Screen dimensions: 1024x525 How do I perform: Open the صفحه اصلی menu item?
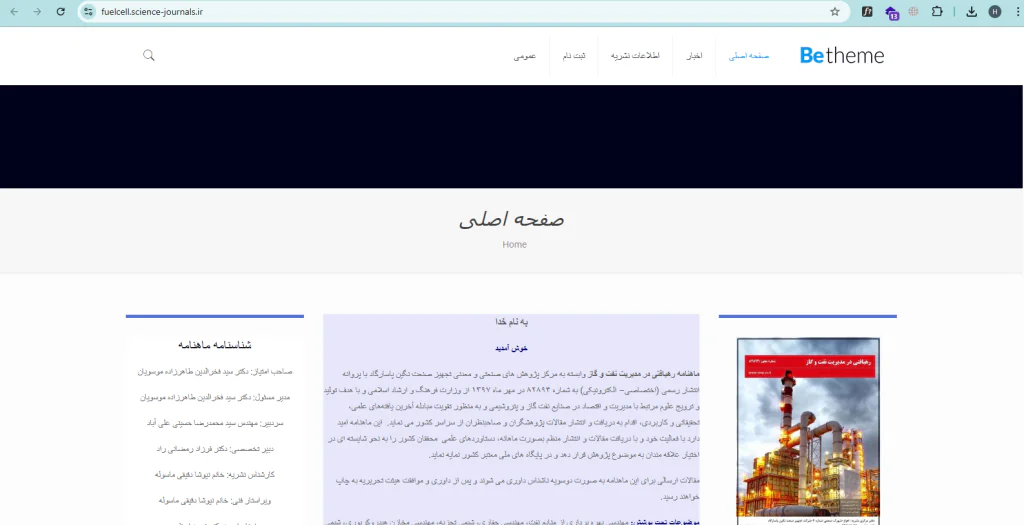pyautogui.click(x=749, y=56)
